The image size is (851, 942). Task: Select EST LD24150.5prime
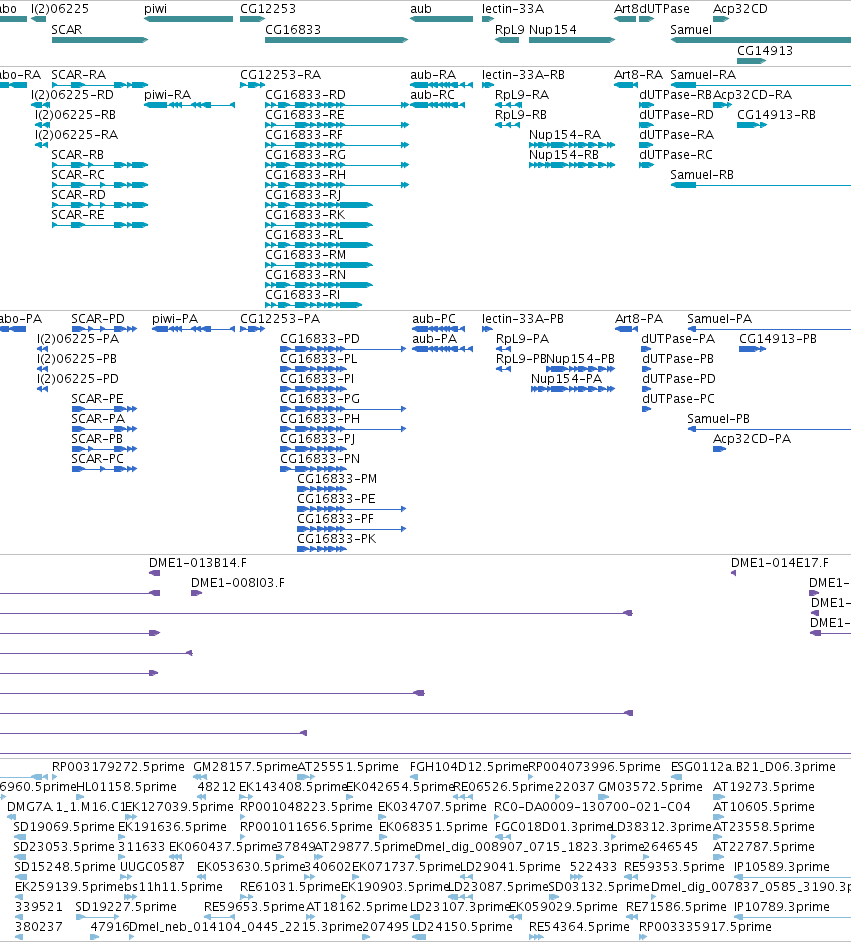tap(419, 937)
